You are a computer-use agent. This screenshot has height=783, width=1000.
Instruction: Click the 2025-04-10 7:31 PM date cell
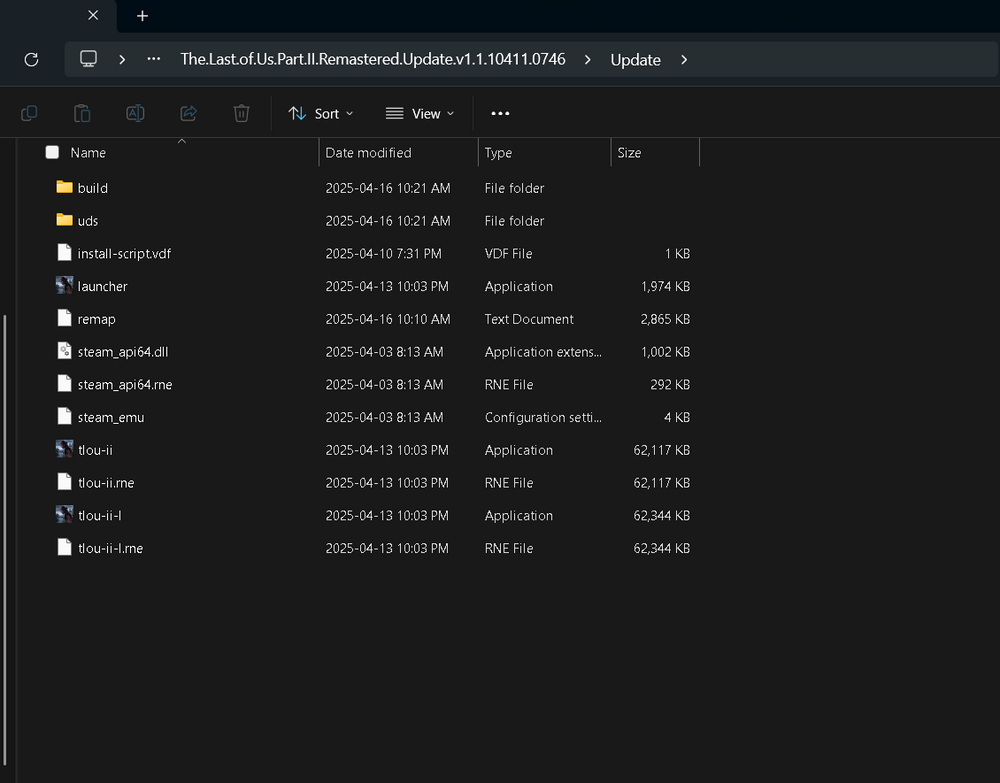pos(383,254)
